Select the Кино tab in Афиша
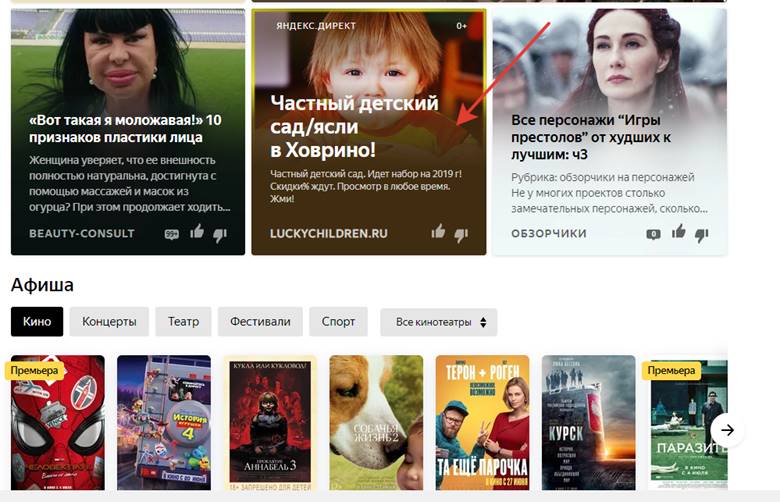The height and width of the screenshot is (502, 780). tap(37, 322)
